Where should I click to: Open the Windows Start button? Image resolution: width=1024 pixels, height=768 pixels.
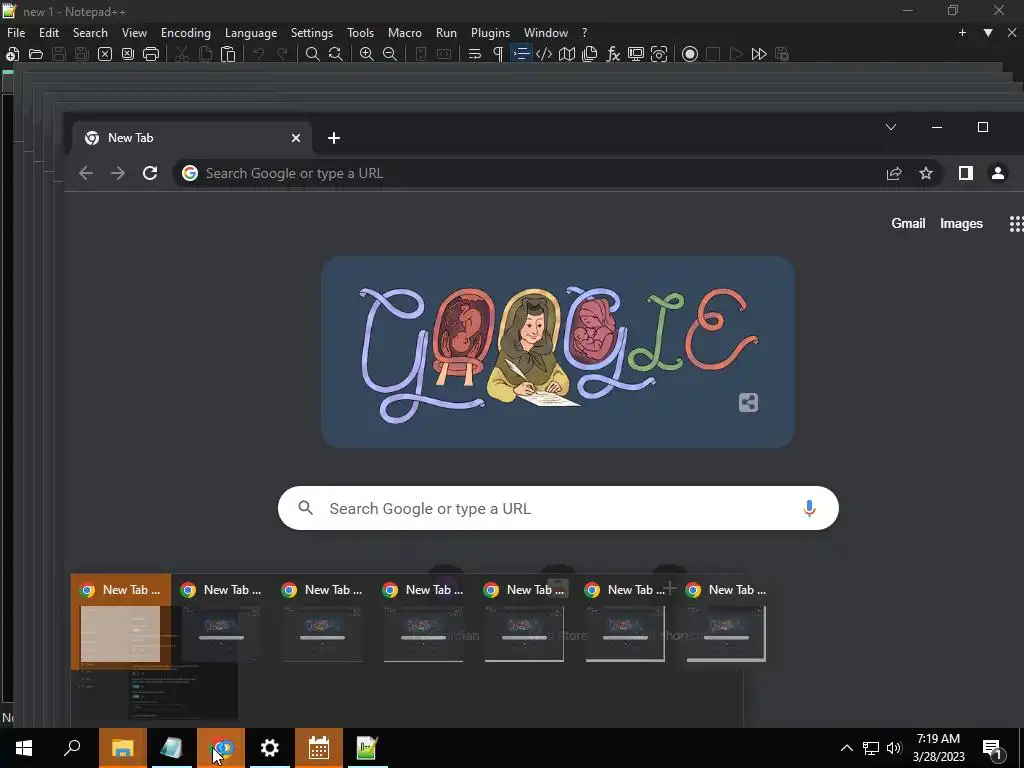tap(24, 748)
